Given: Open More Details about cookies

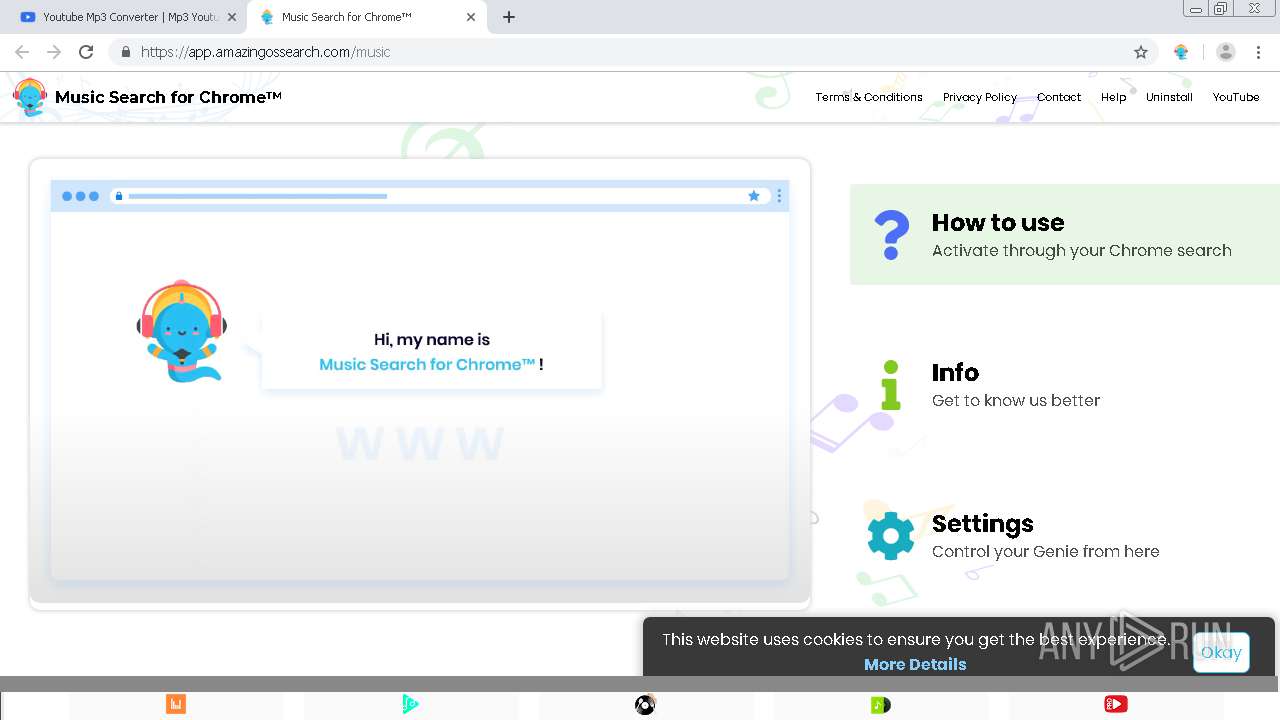Looking at the screenshot, I should point(915,664).
